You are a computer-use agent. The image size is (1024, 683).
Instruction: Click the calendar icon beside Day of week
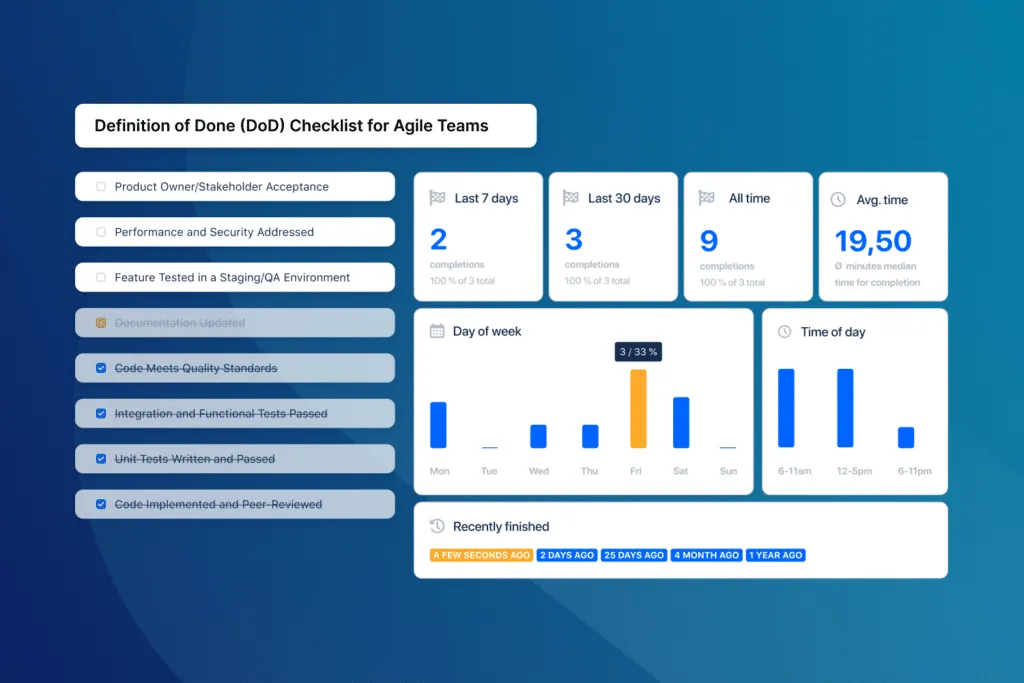437,331
